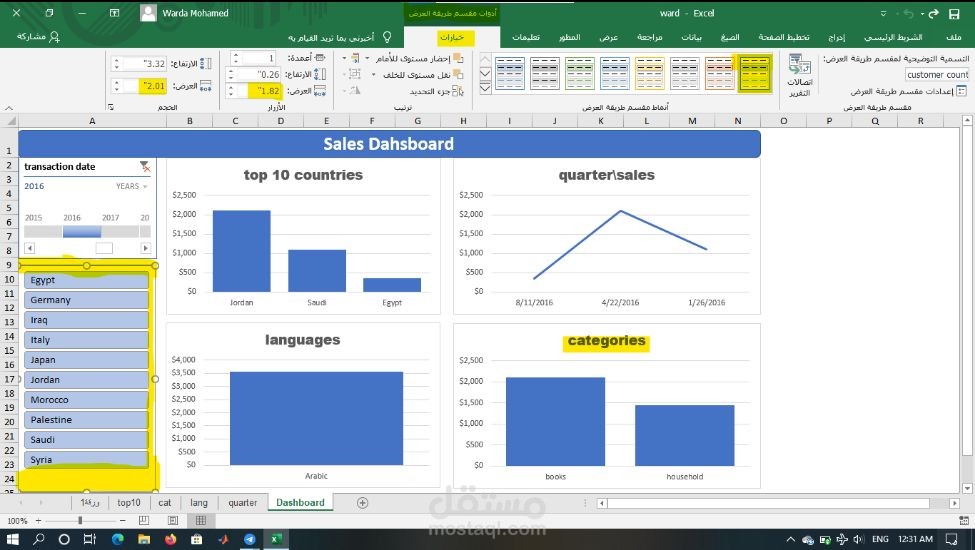This screenshot has width=975, height=550.
Task: Switch to the Page Layout (تخطيط الصفحة) tab
Action: coord(783,37)
